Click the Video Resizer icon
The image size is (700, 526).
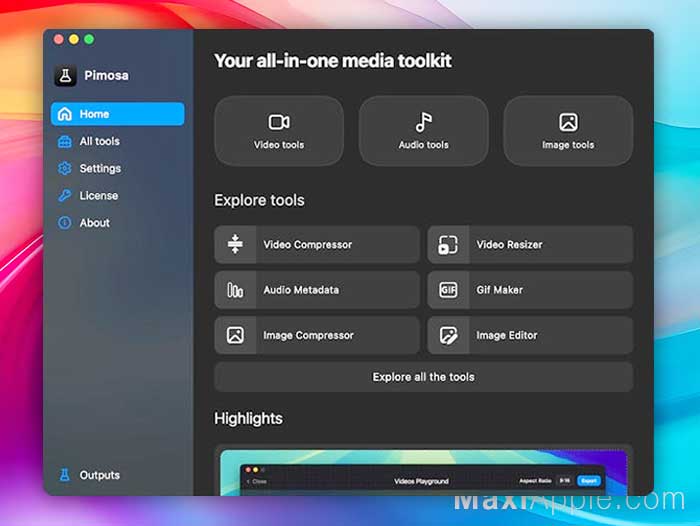pyautogui.click(x=448, y=245)
